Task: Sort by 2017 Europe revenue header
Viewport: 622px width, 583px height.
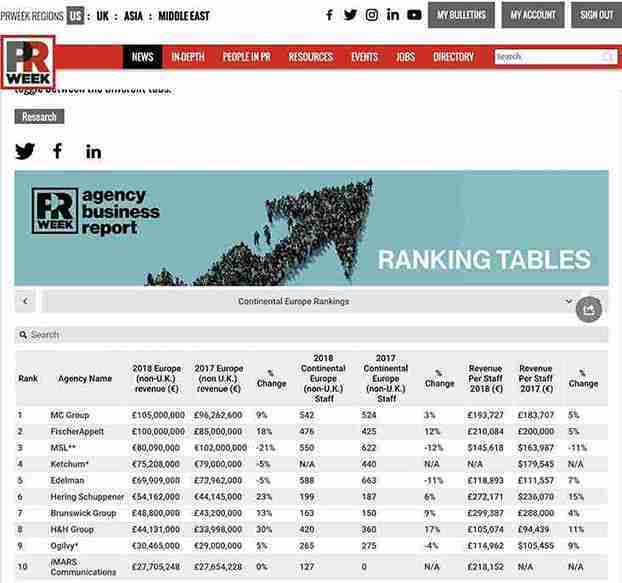Action: (x=219, y=378)
